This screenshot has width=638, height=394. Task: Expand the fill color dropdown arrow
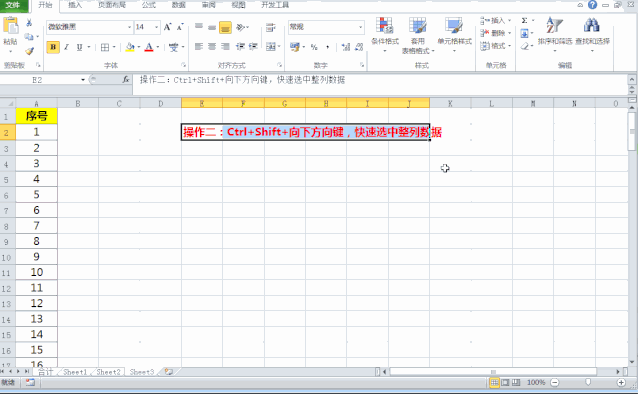139,47
